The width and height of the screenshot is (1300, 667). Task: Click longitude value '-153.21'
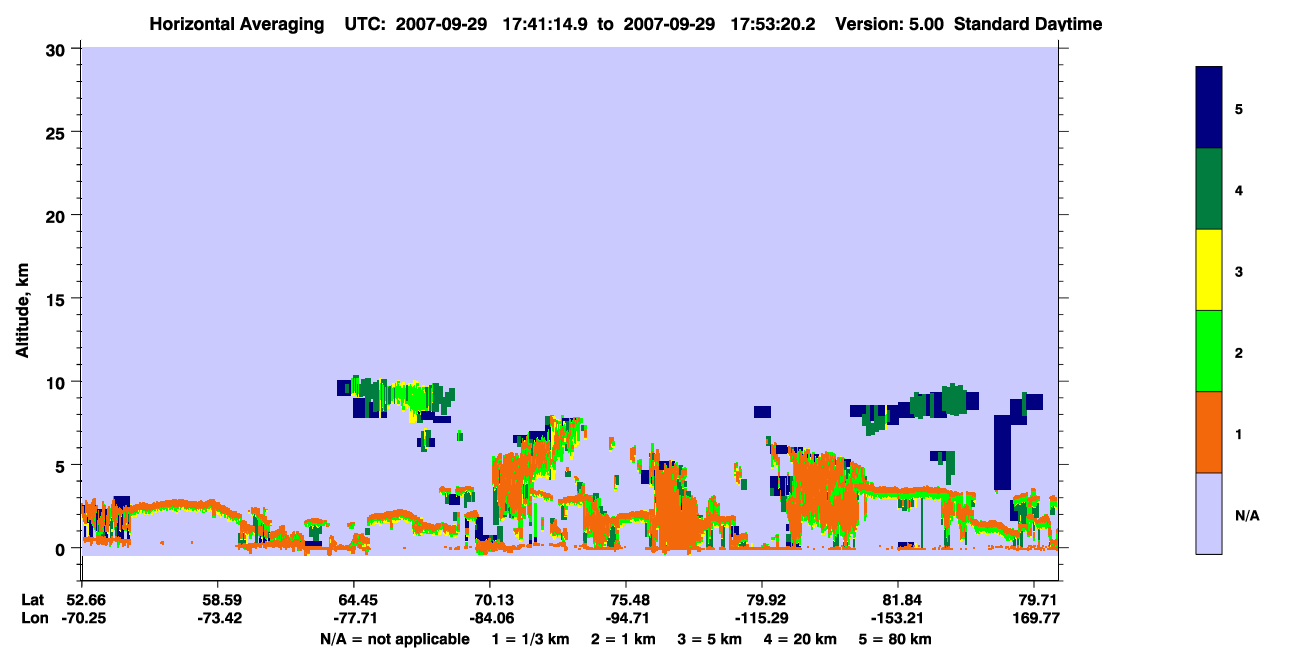pos(899,618)
